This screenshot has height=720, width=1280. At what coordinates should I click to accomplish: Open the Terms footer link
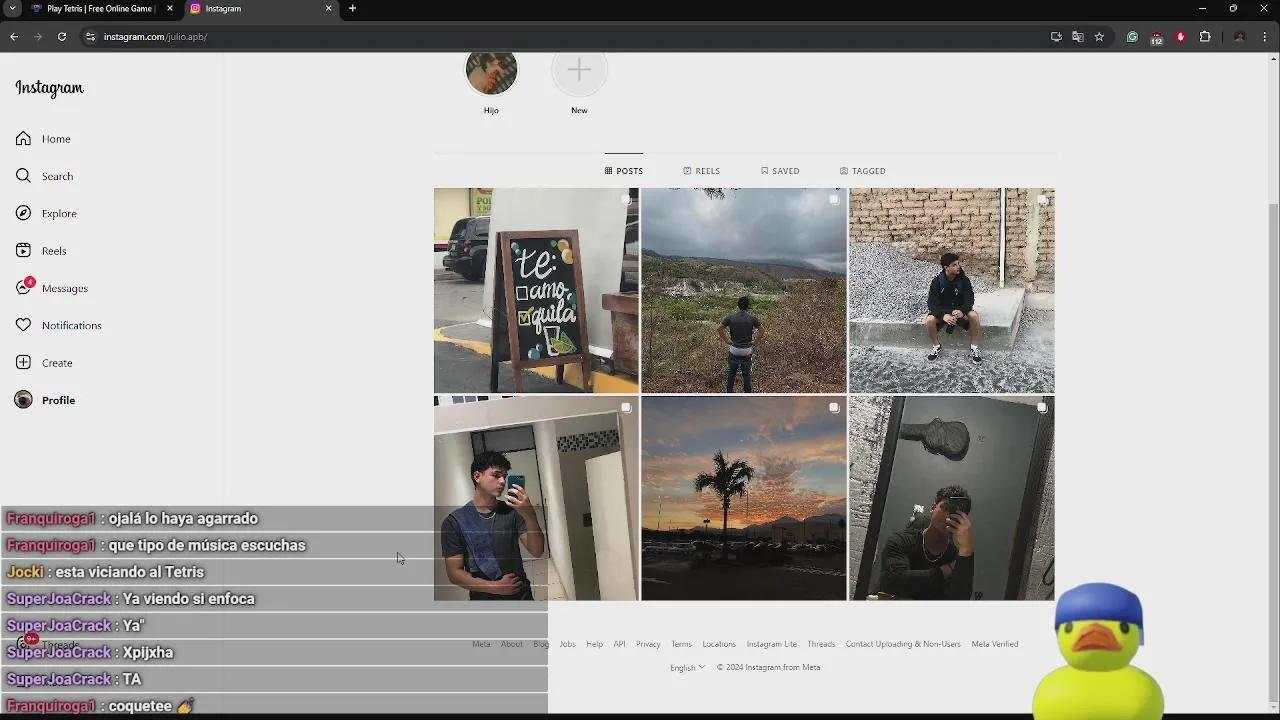click(681, 644)
